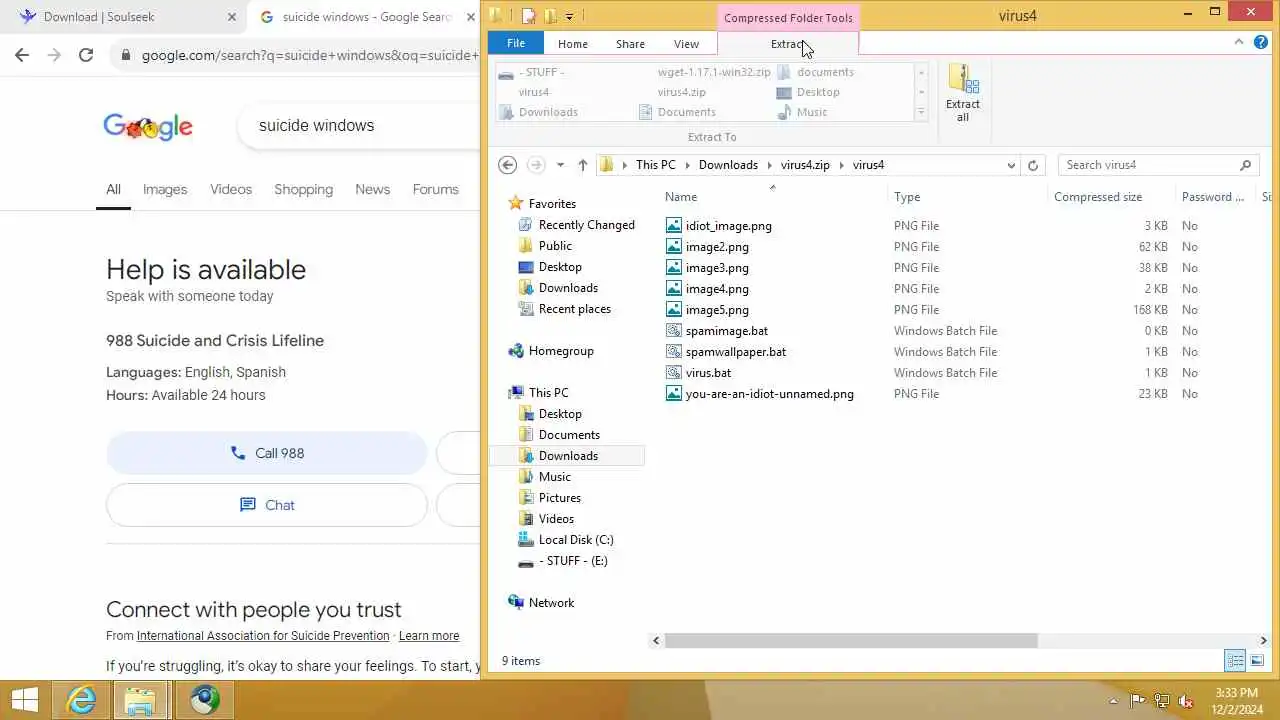Collapse the ribbon with chevron
1280x720 pixels.
point(1239,42)
